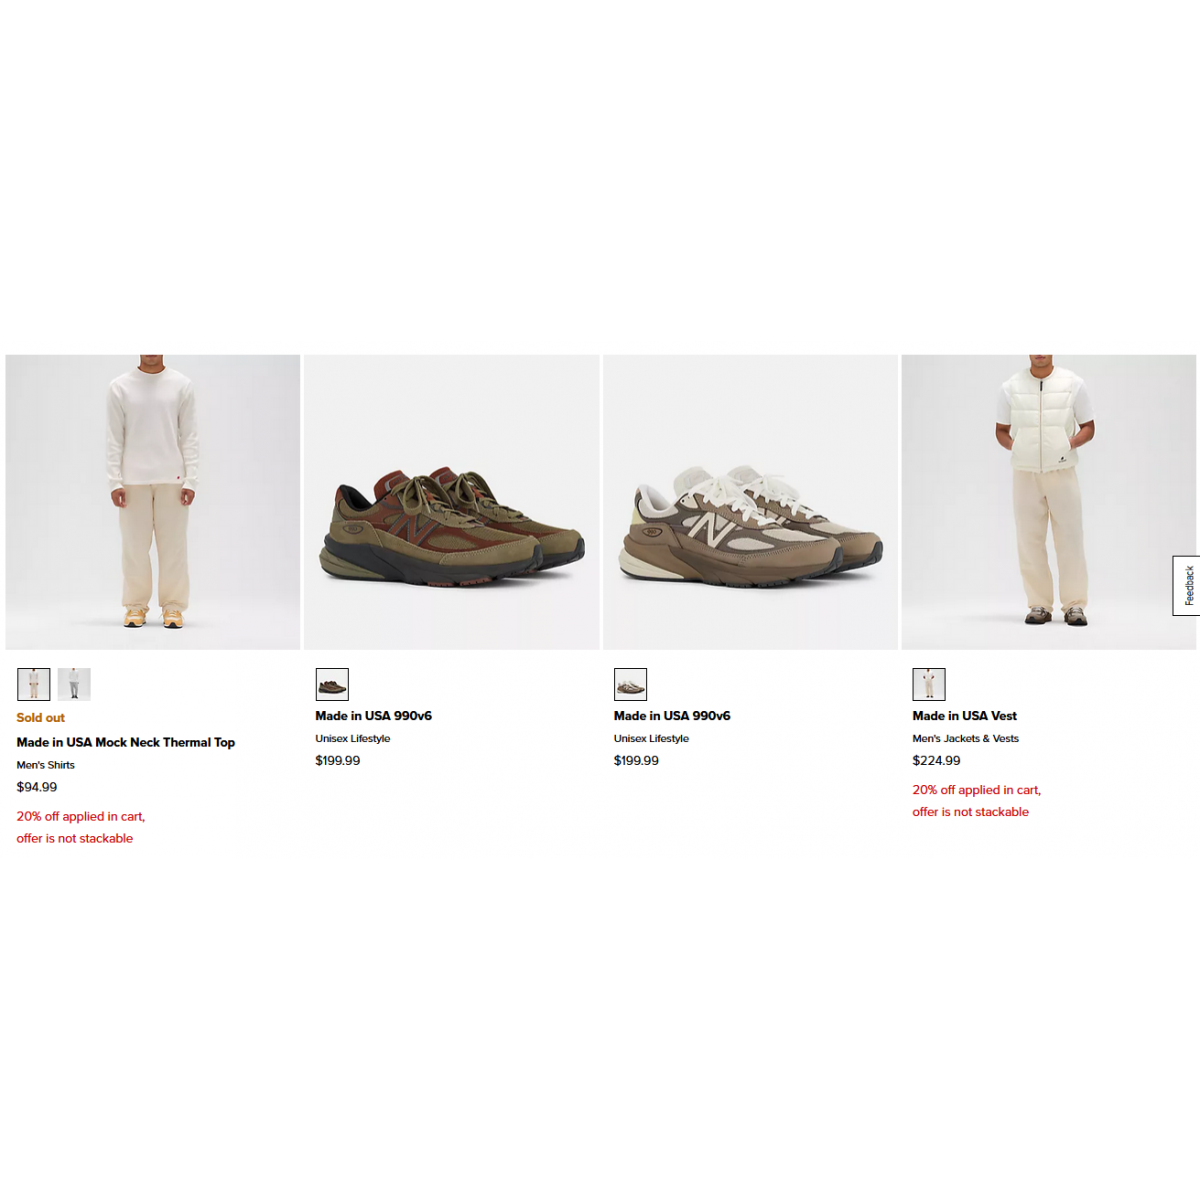Click the Men's Shirts category label
1200x1200 pixels.
pyautogui.click(x=46, y=765)
